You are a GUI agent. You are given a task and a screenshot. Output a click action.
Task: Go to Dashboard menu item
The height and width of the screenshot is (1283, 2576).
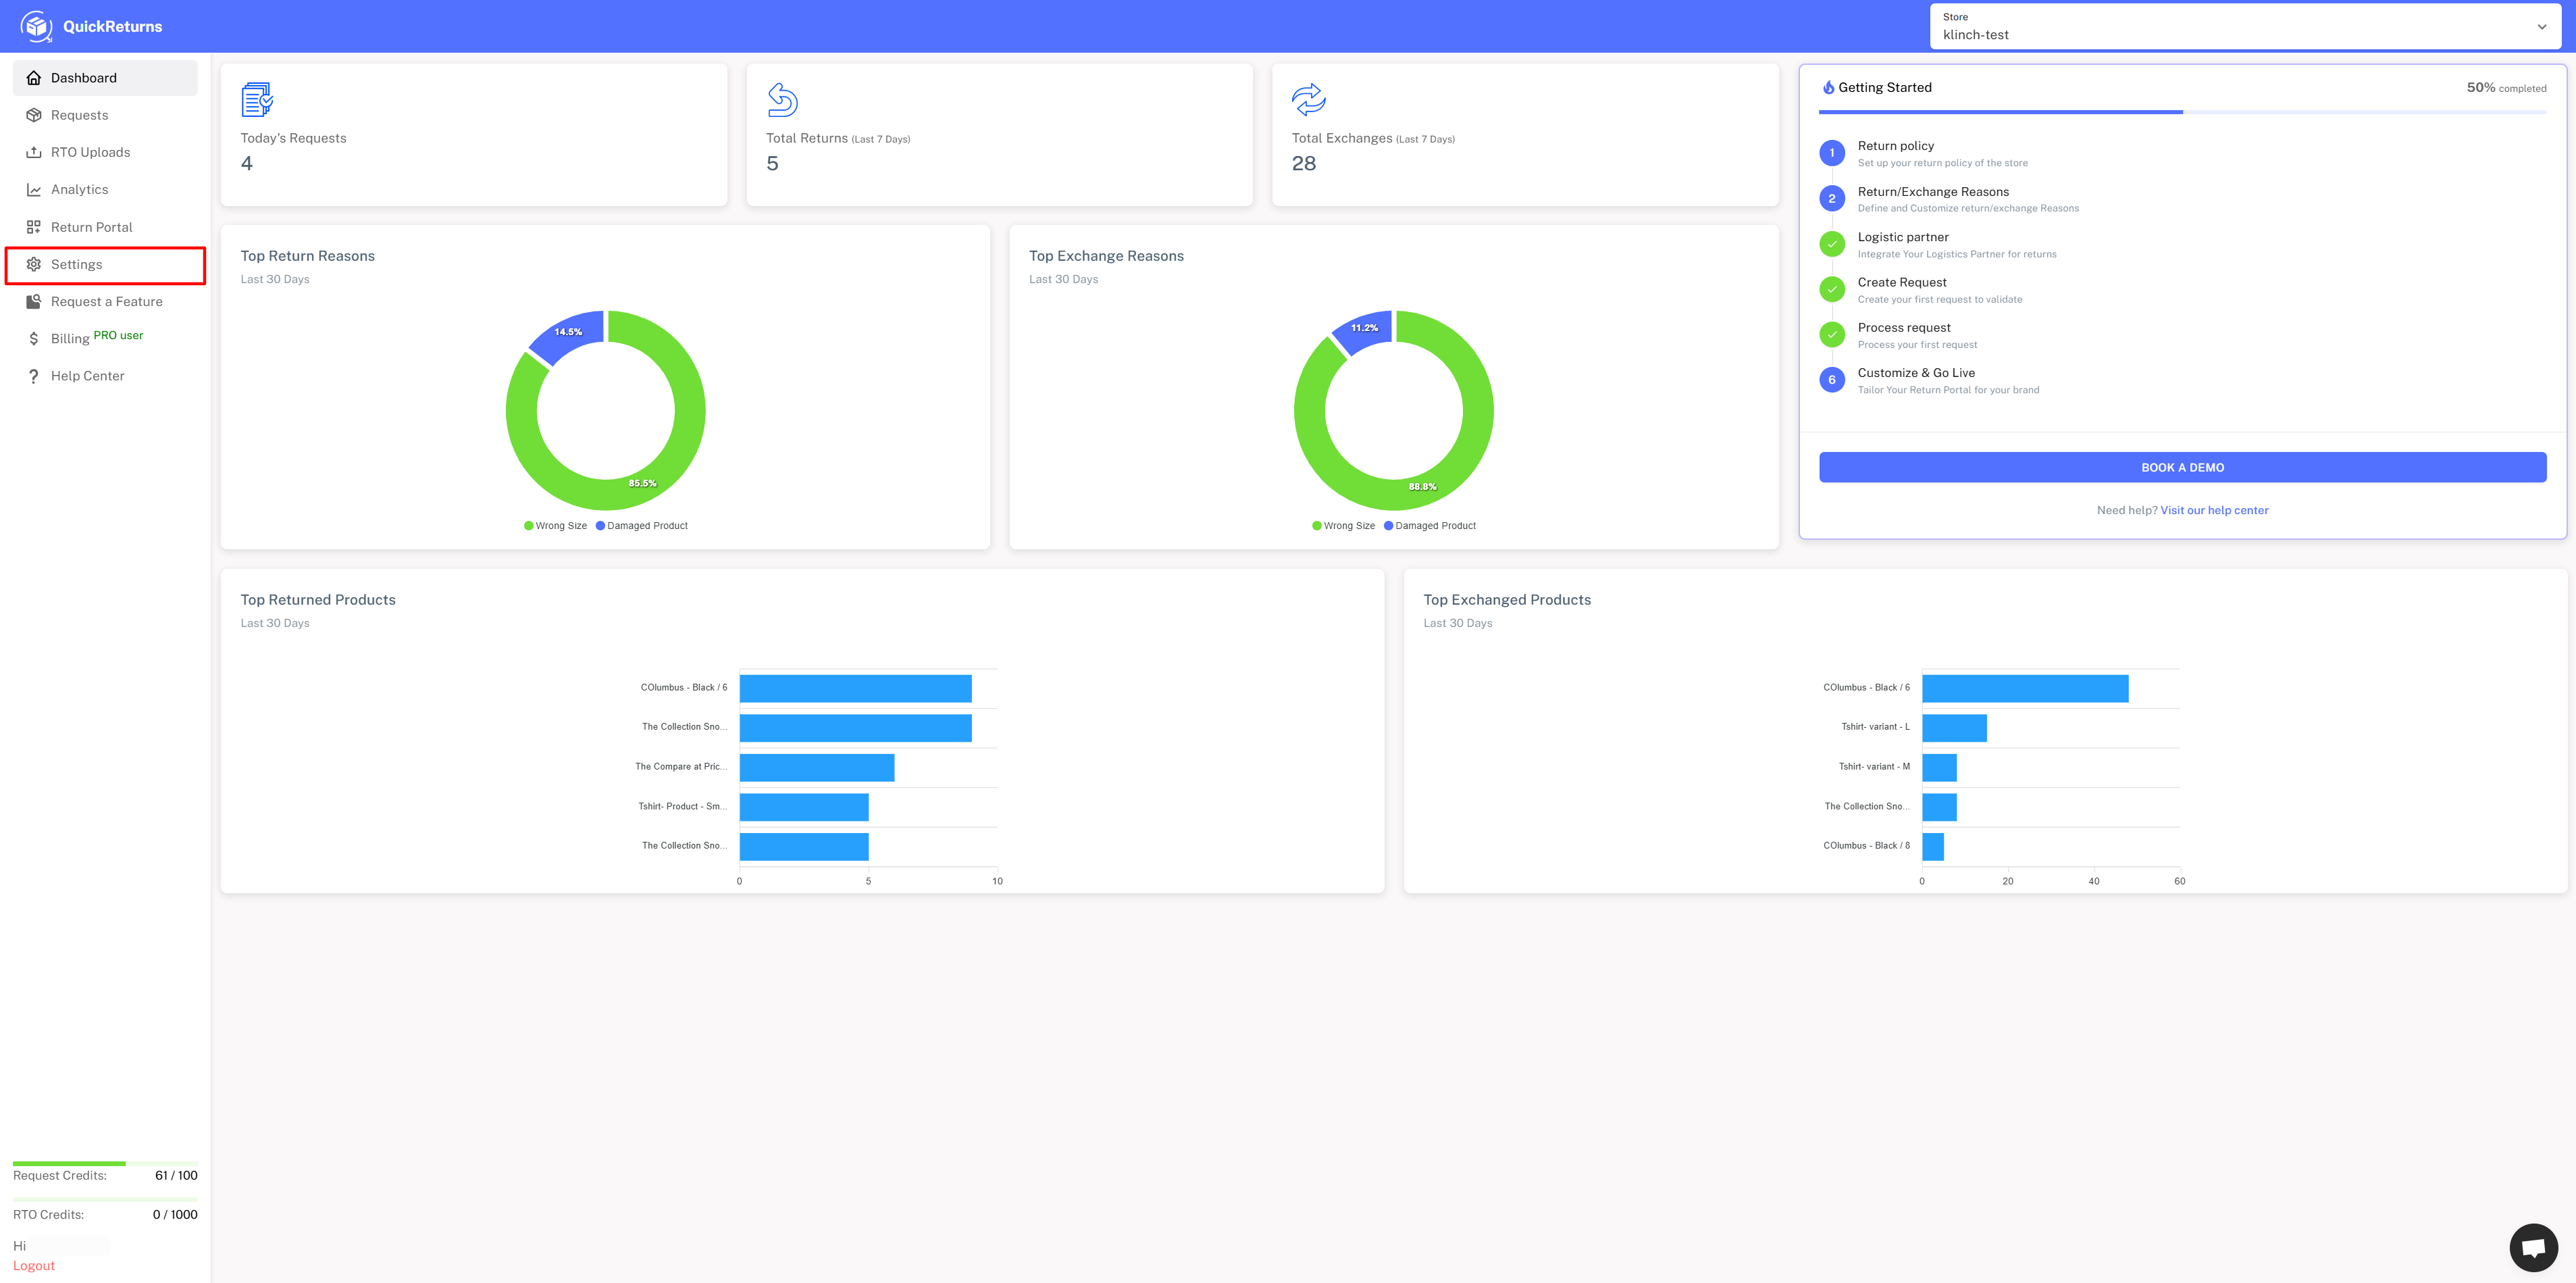(x=105, y=78)
